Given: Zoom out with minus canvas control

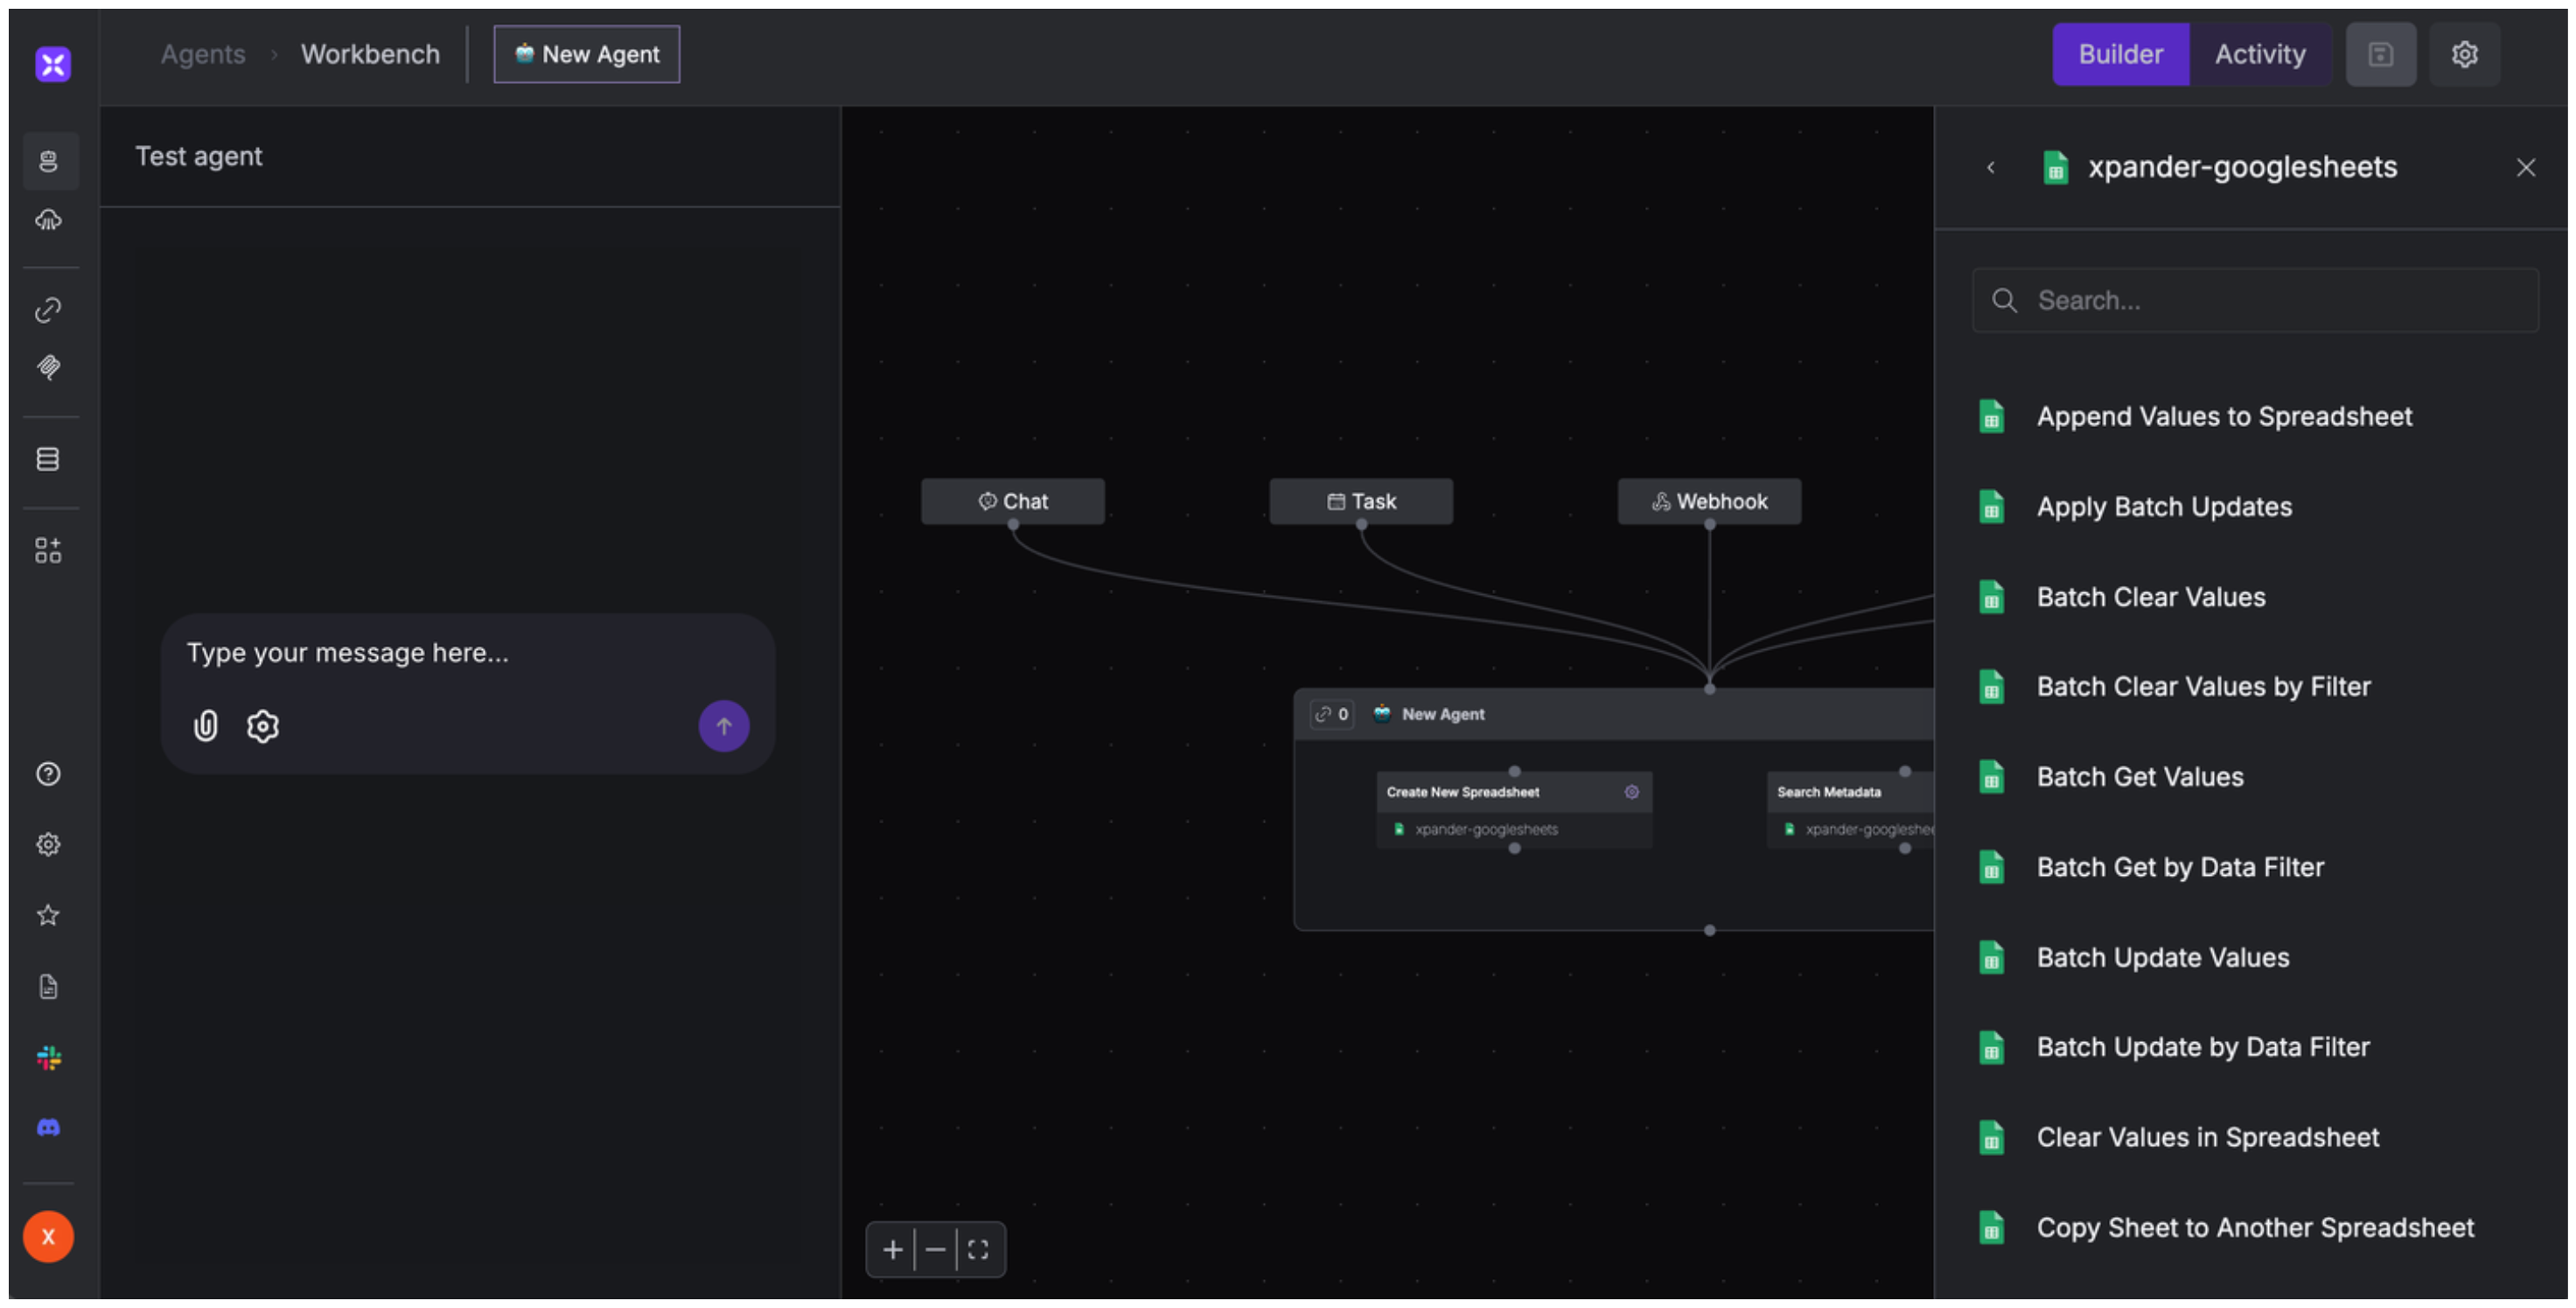Looking at the screenshot, I should coord(935,1249).
